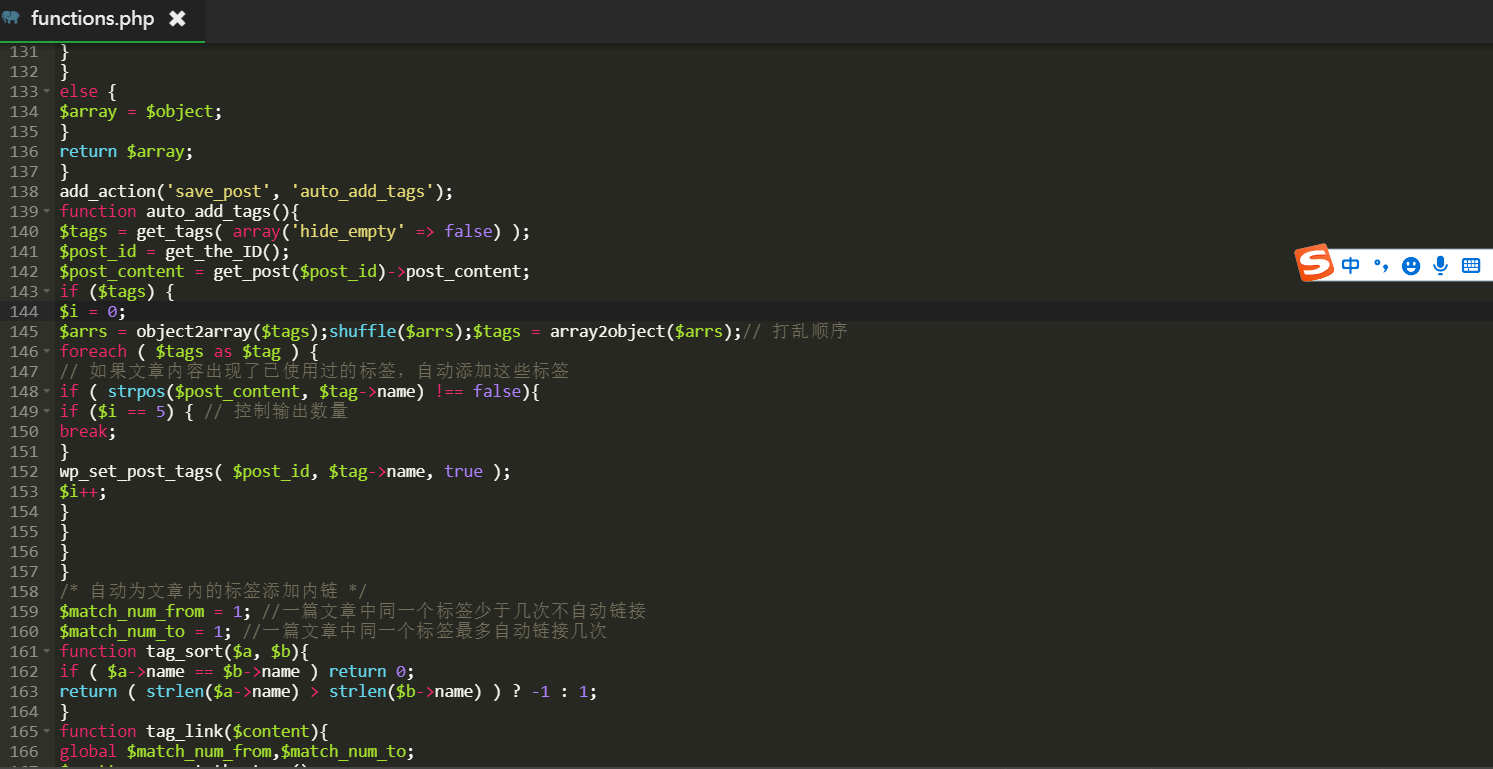
Task: Fold the auto_add_tags function at line 139
Action: coord(47,211)
